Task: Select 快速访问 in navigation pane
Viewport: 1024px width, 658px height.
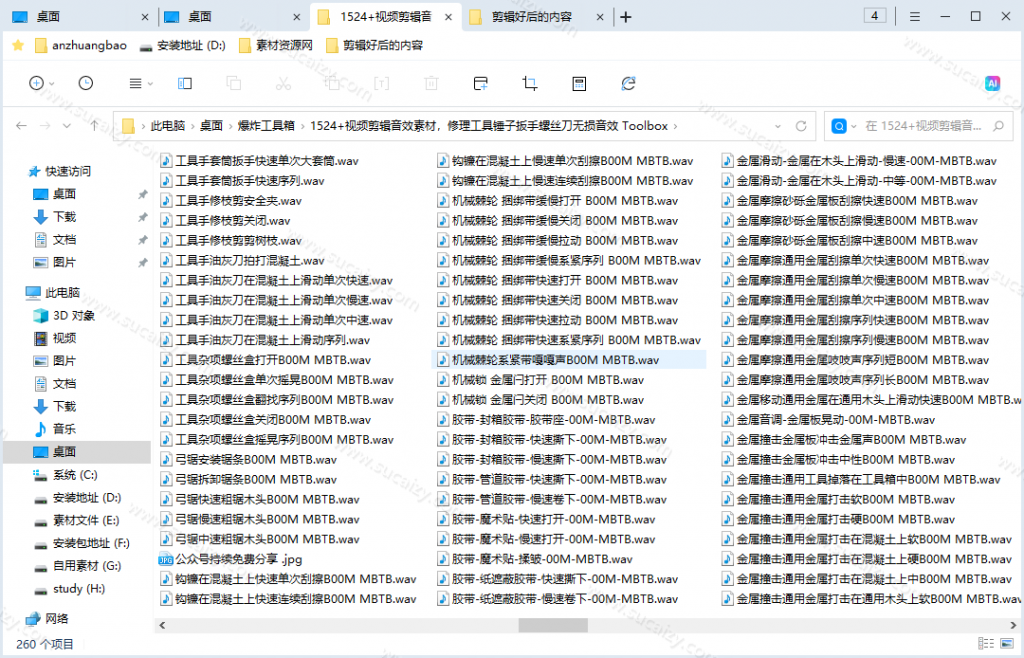Action: point(68,171)
